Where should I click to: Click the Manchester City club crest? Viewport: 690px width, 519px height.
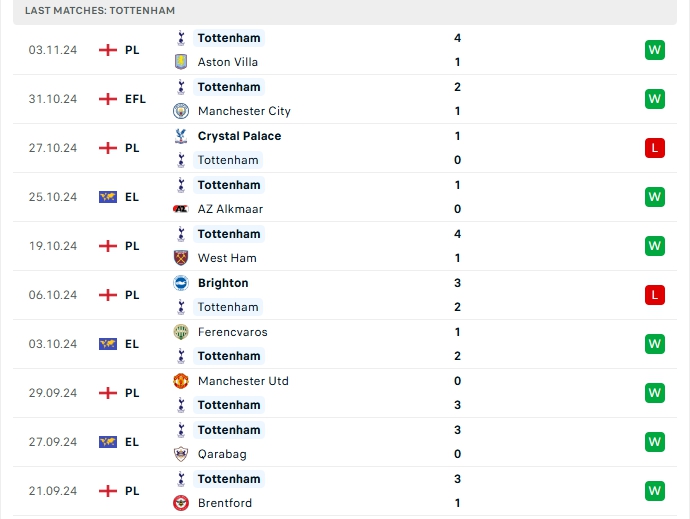click(x=181, y=111)
